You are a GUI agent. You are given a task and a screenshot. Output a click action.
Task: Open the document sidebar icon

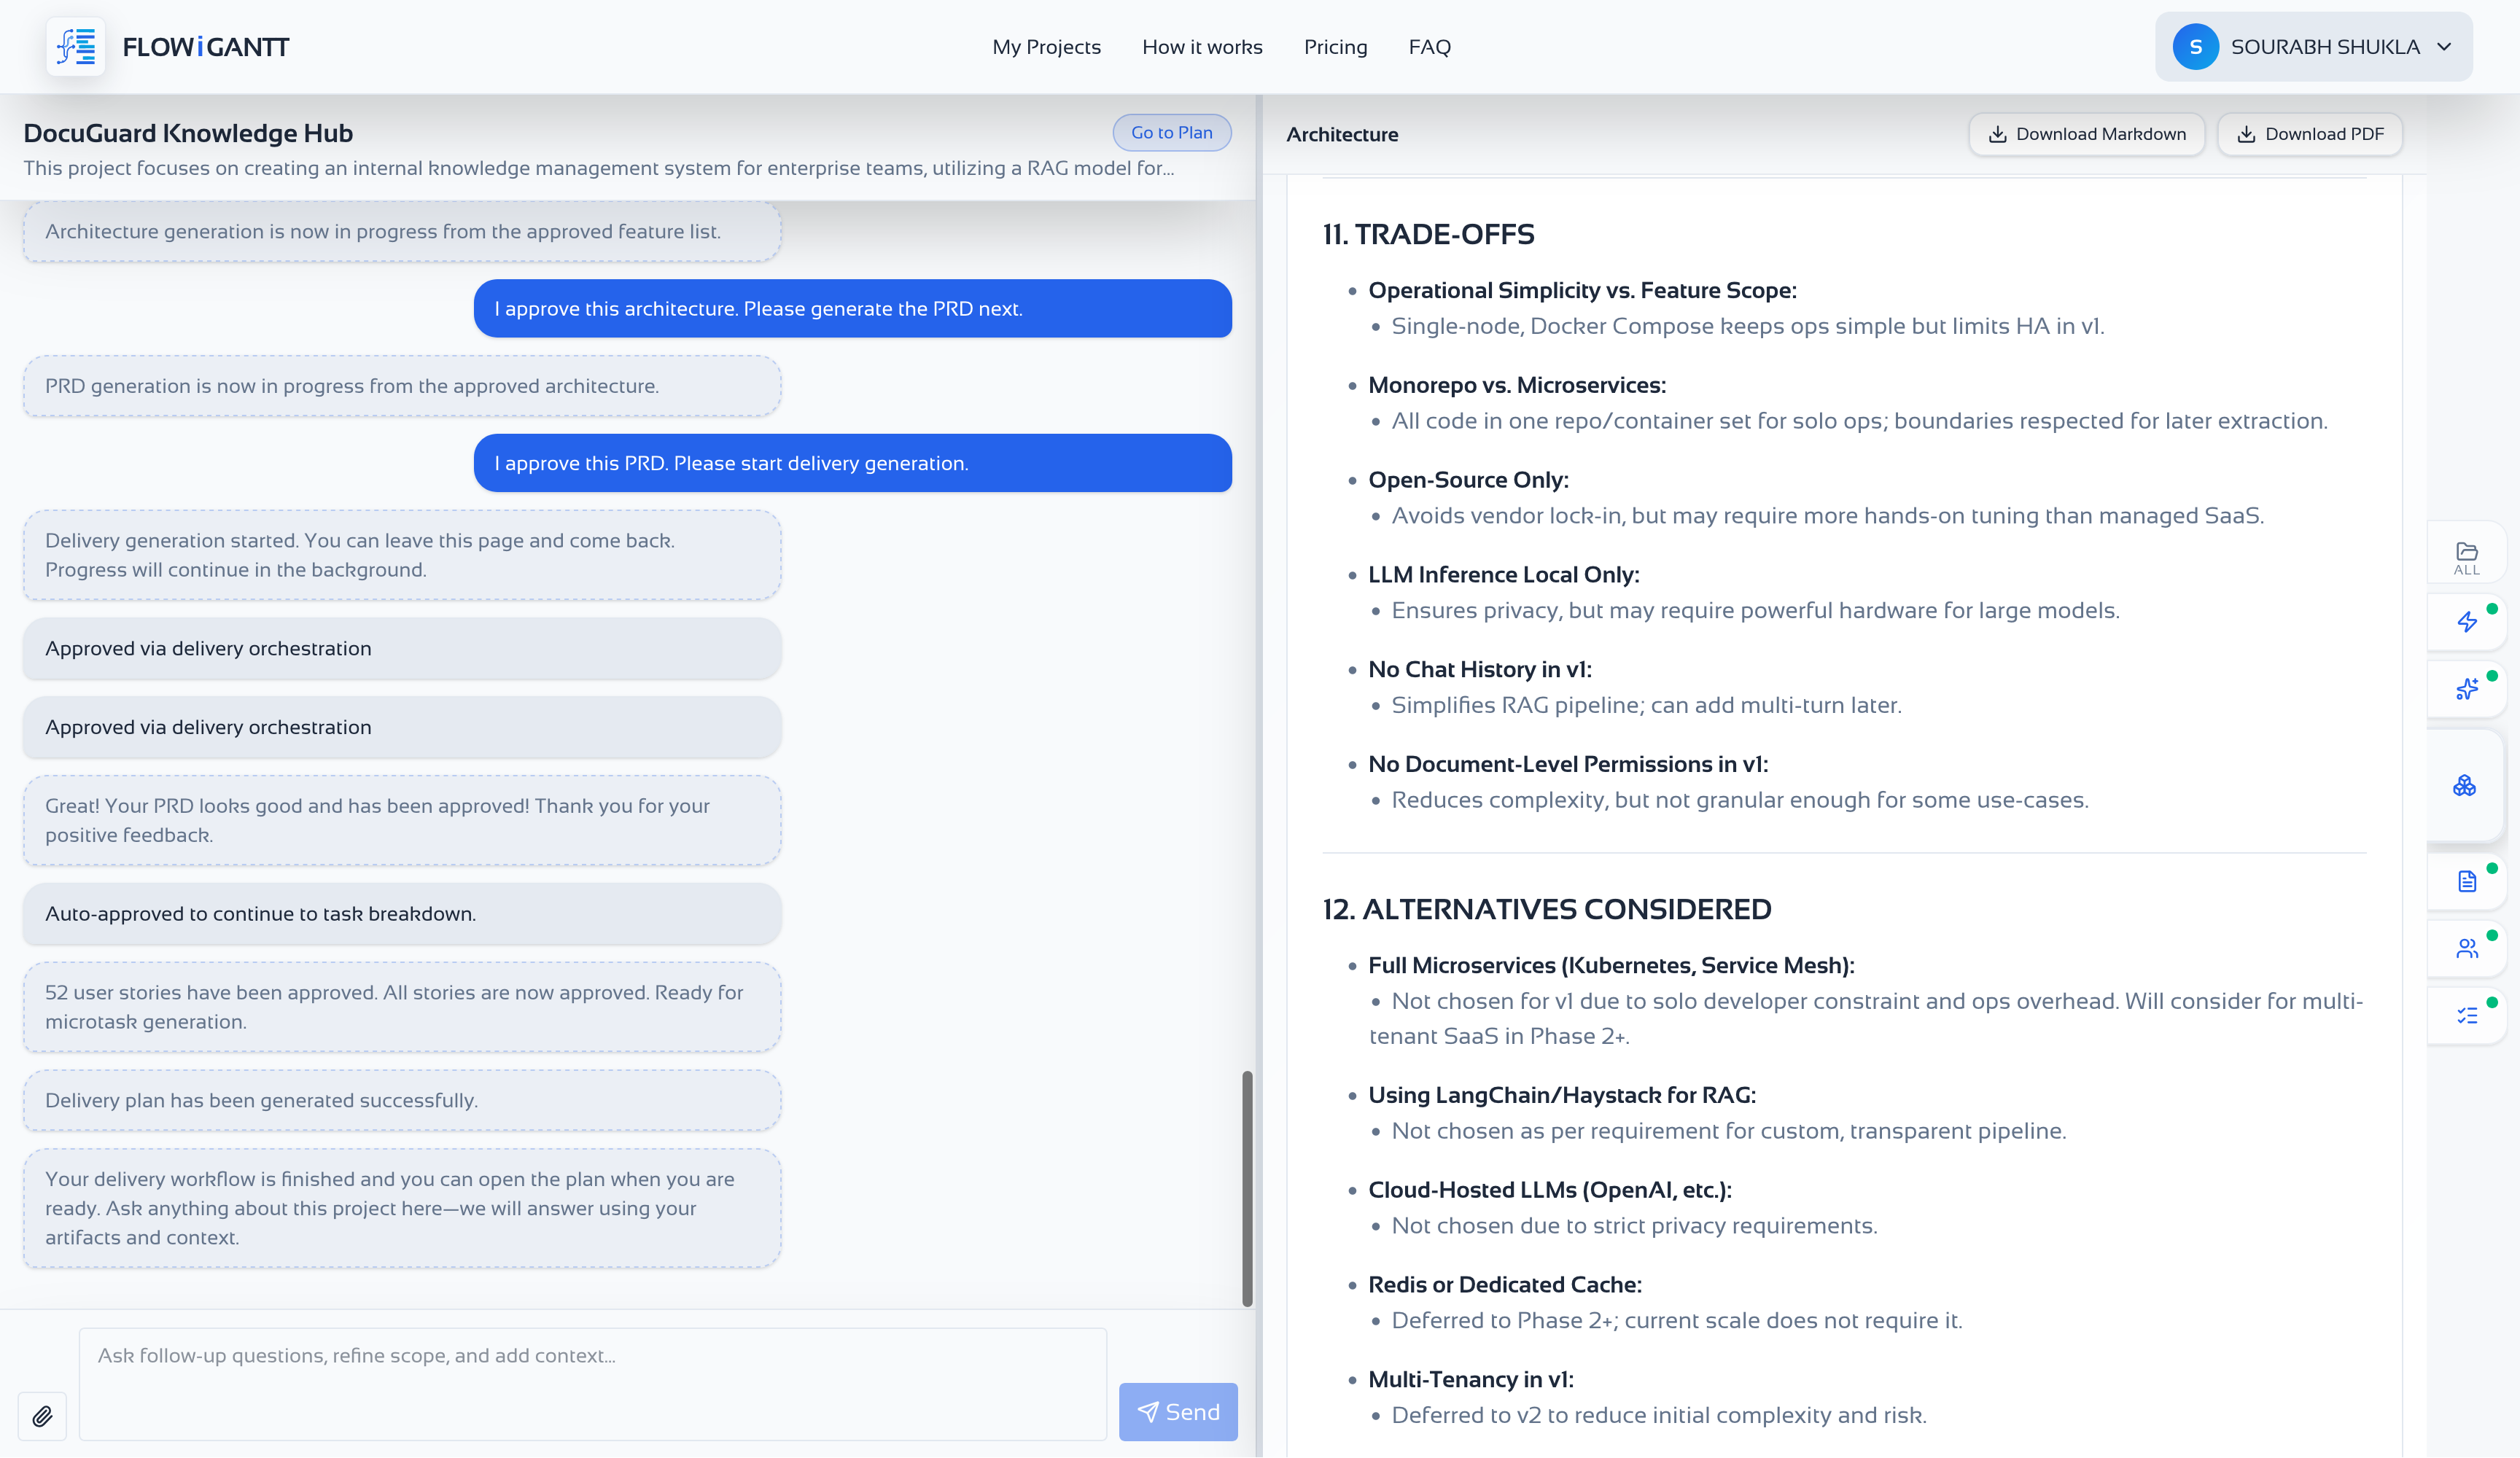[2467, 881]
